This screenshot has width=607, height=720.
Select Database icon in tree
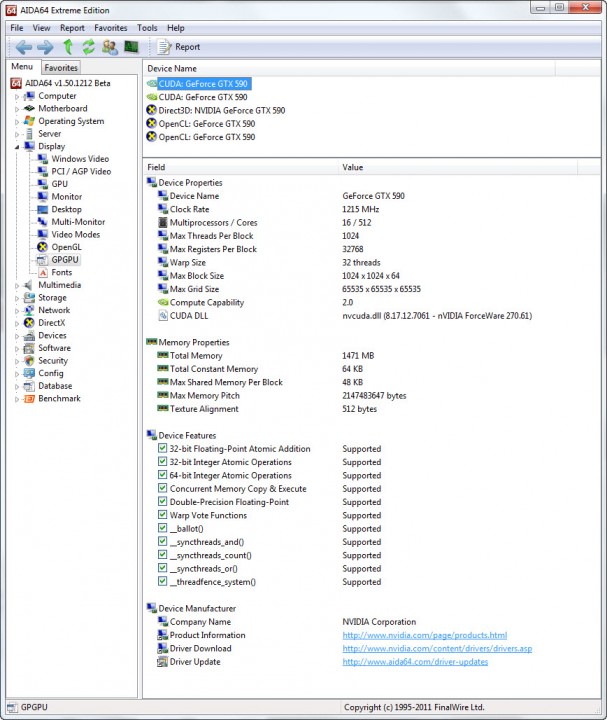pos(29,386)
